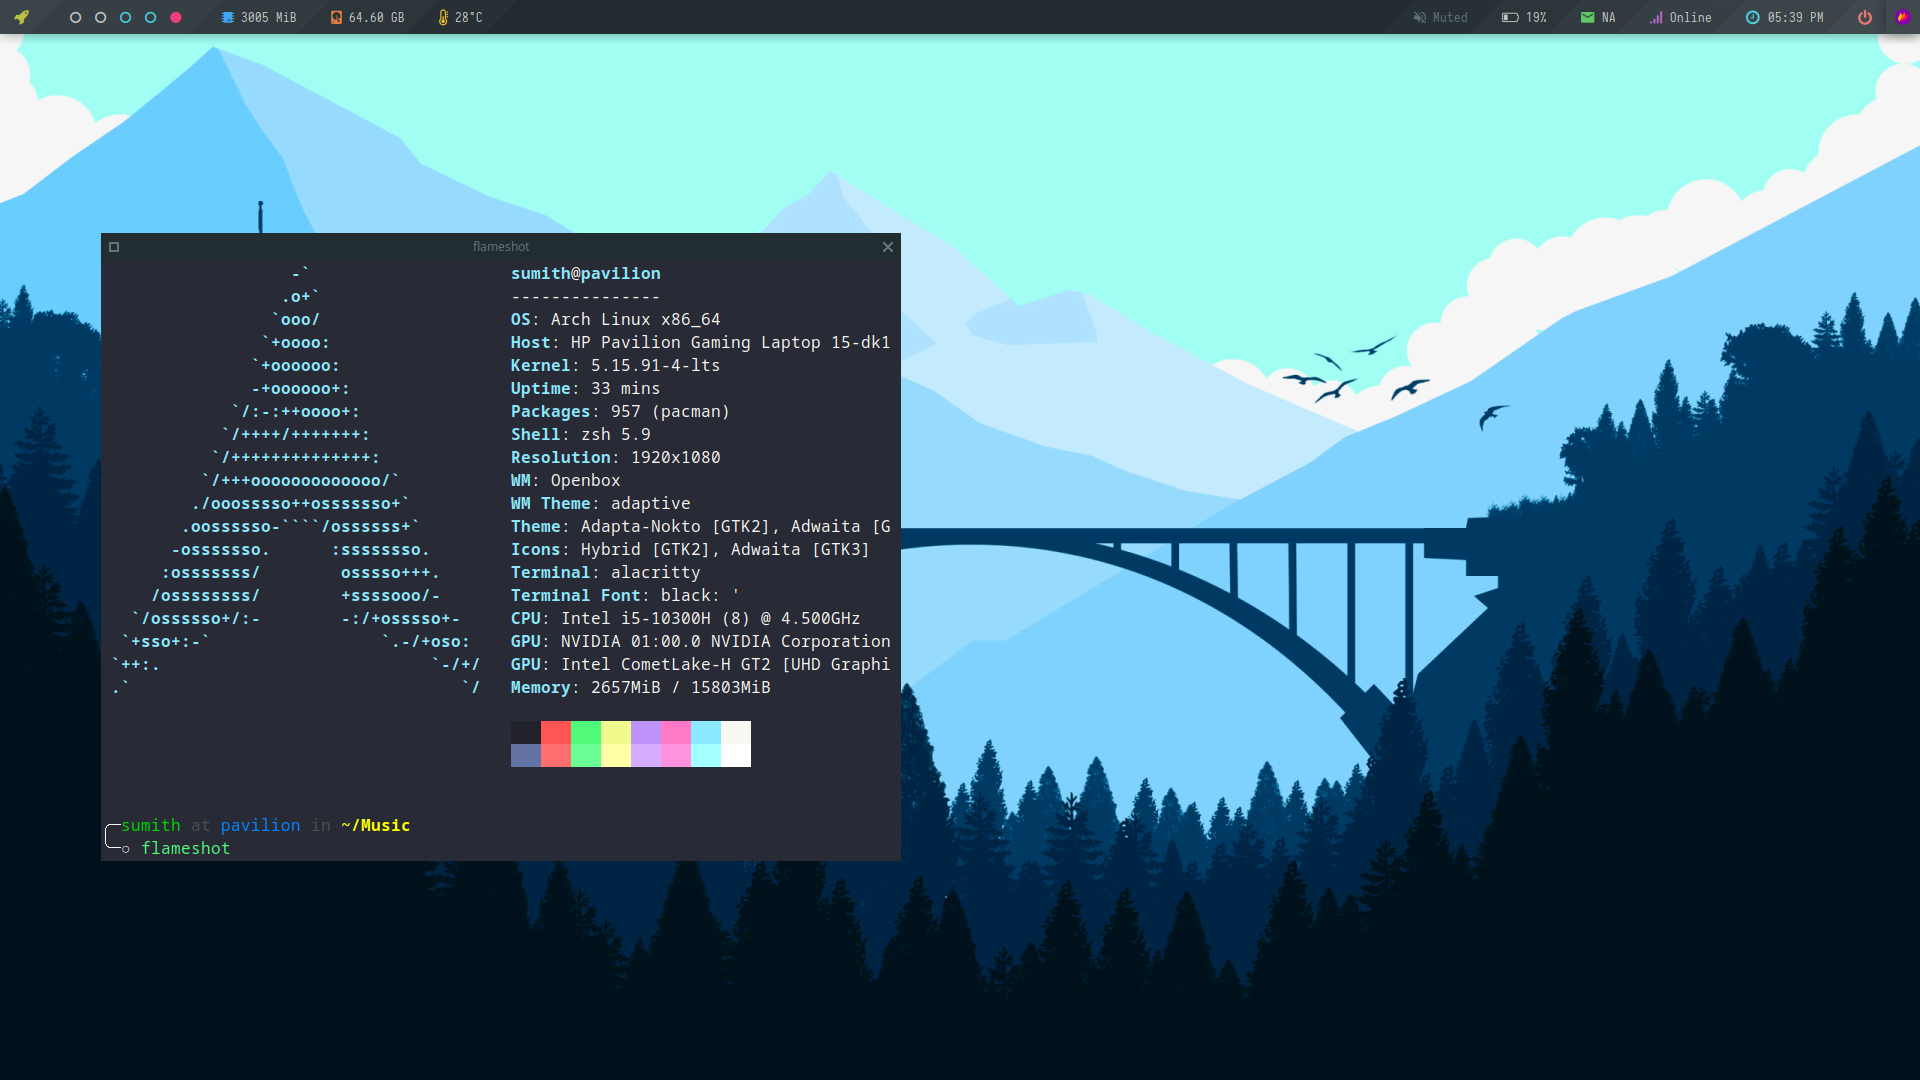
Task: Click the terminal prompt line after flameshot command
Action: (186, 848)
